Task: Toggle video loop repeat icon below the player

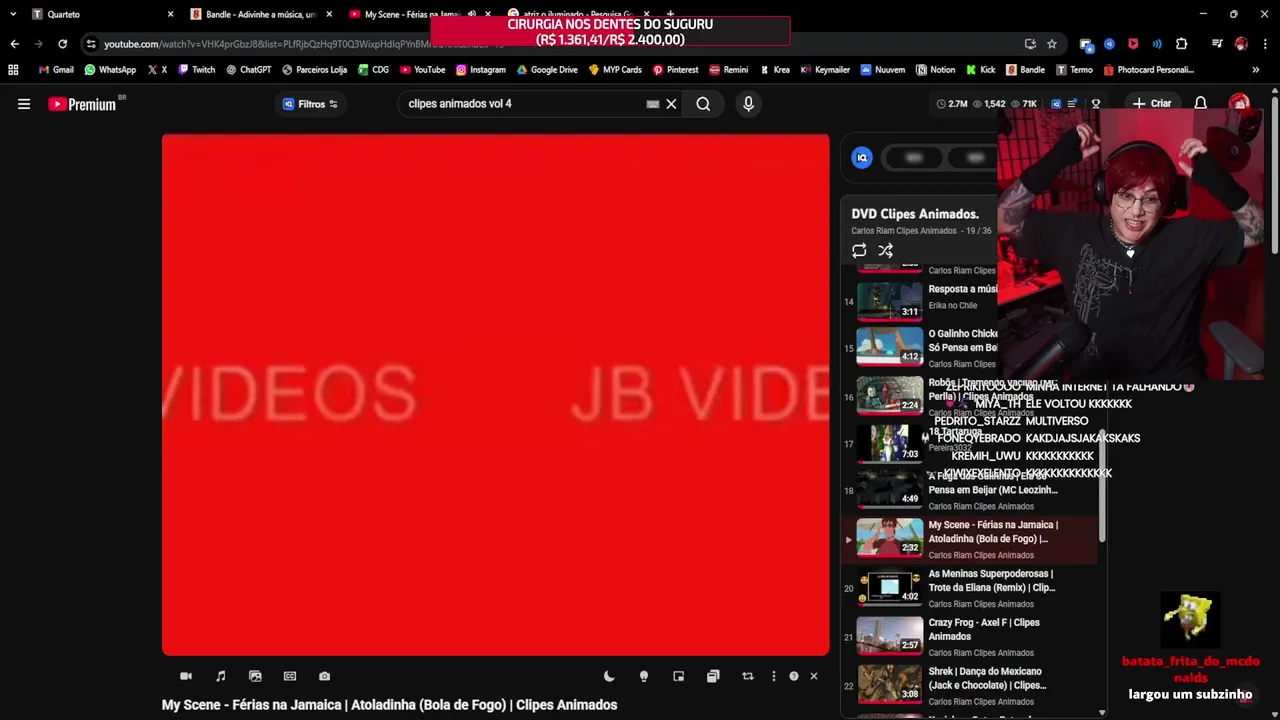Action: click(747, 676)
